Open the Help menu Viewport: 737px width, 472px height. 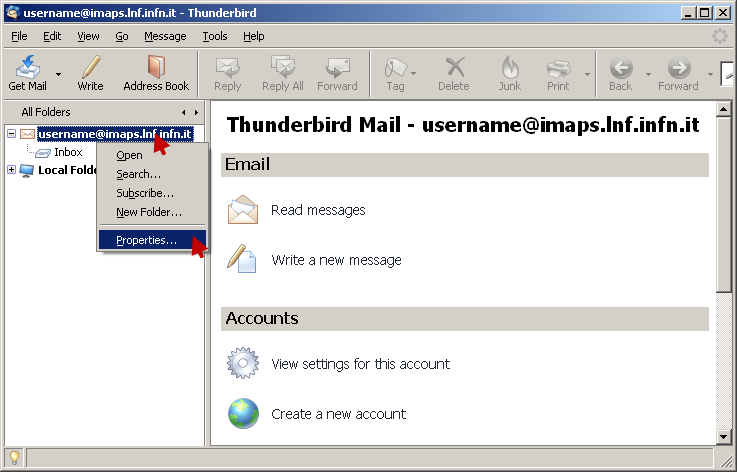254,36
